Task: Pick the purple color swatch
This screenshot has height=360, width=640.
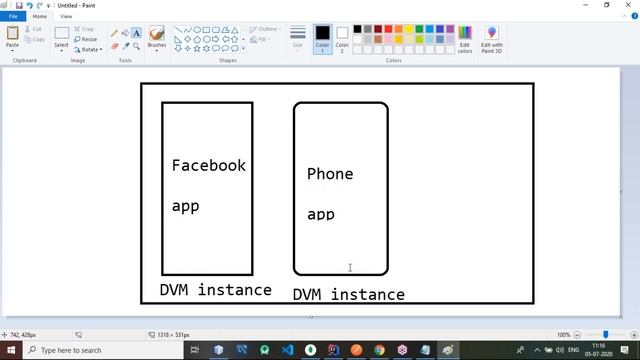Action: click(450, 29)
